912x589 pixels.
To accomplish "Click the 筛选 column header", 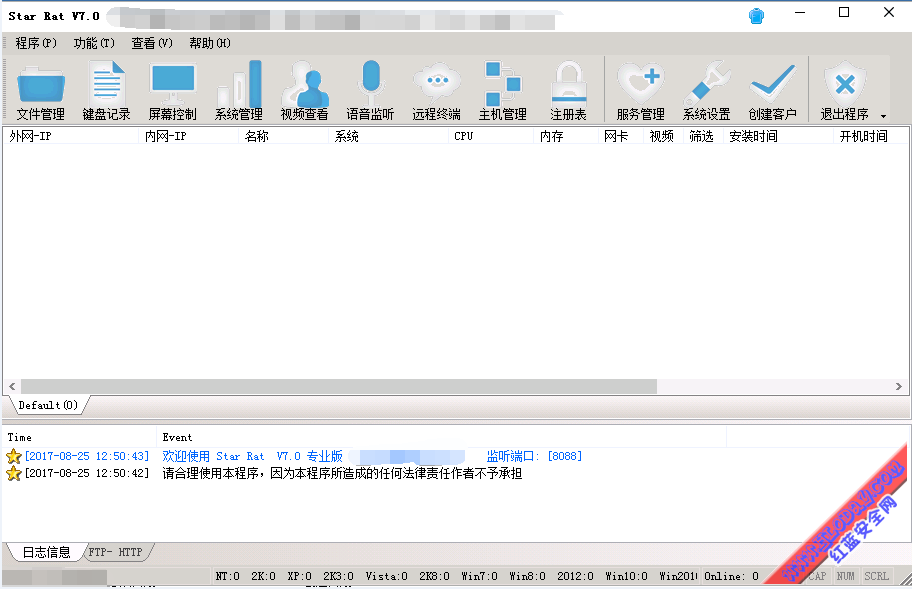I will click(x=704, y=136).
